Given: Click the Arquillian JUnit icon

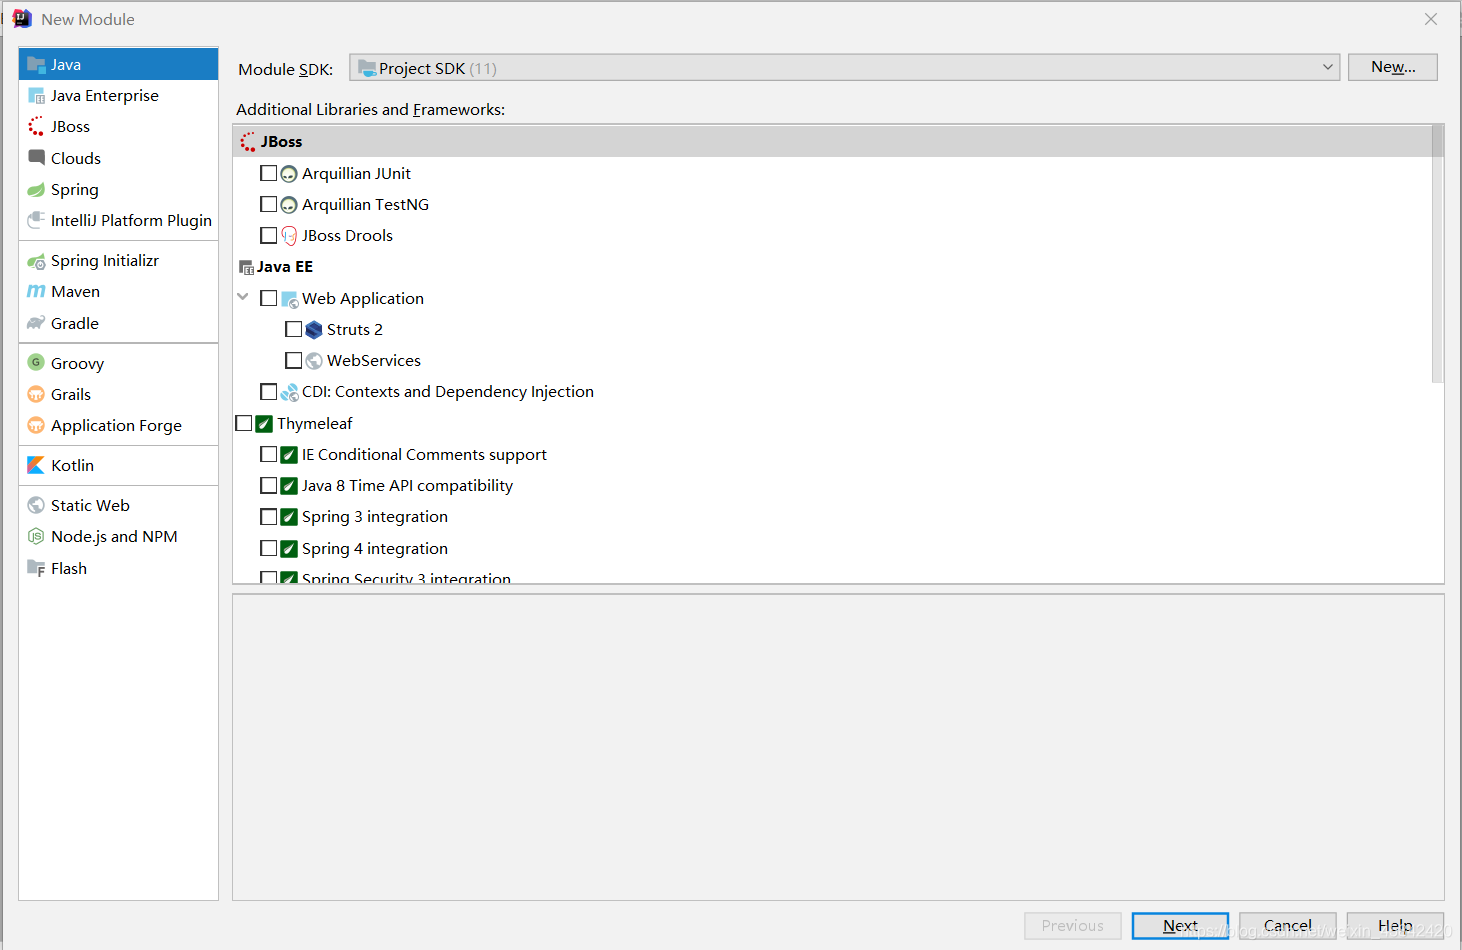Looking at the screenshot, I should click(289, 174).
